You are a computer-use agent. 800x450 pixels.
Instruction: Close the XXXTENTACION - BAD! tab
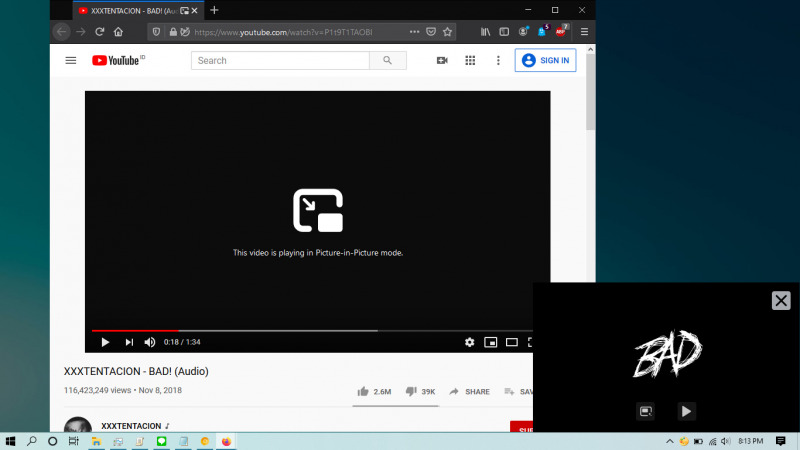tap(194, 10)
